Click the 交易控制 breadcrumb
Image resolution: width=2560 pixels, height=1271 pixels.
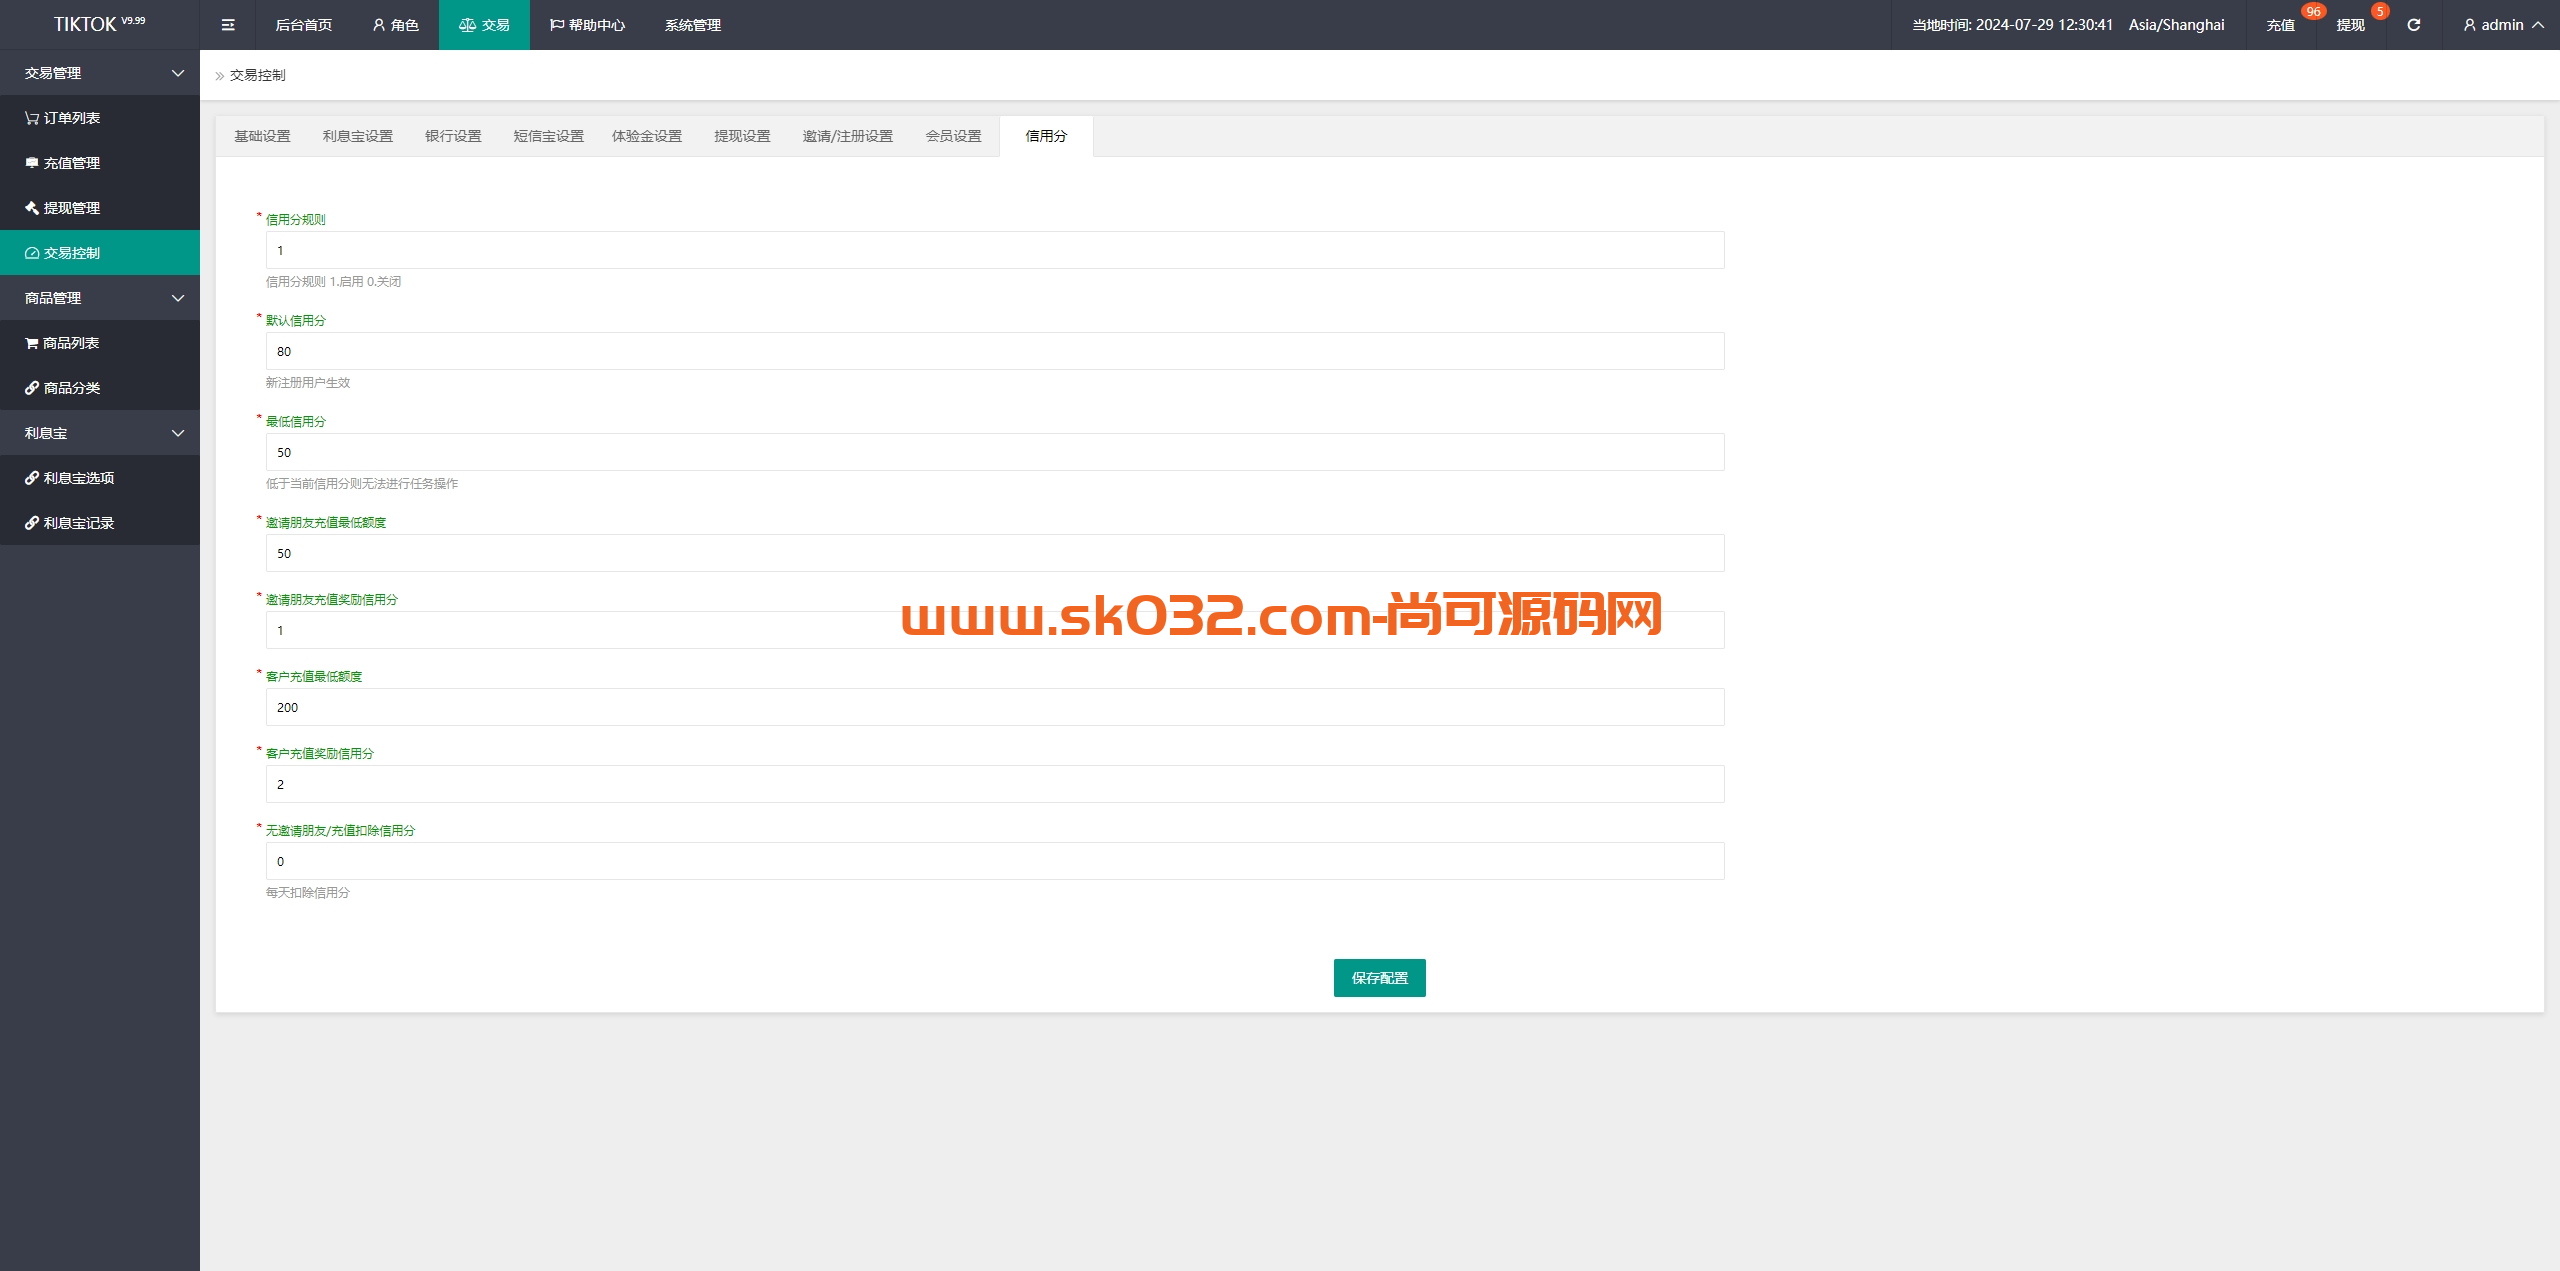tap(257, 75)
